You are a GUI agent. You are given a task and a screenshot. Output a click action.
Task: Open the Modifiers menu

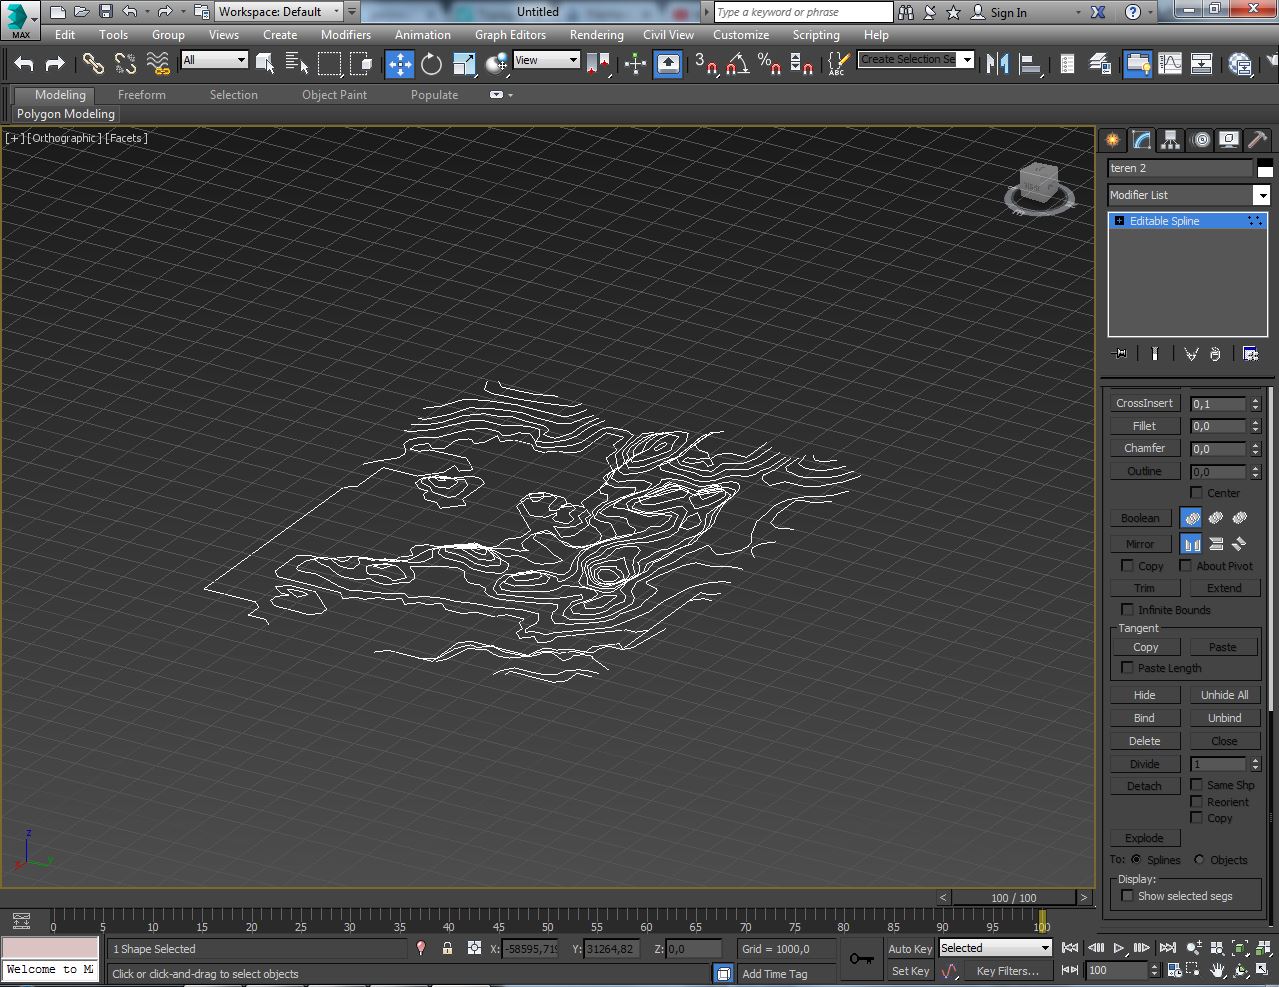click(x=345, y=34)
